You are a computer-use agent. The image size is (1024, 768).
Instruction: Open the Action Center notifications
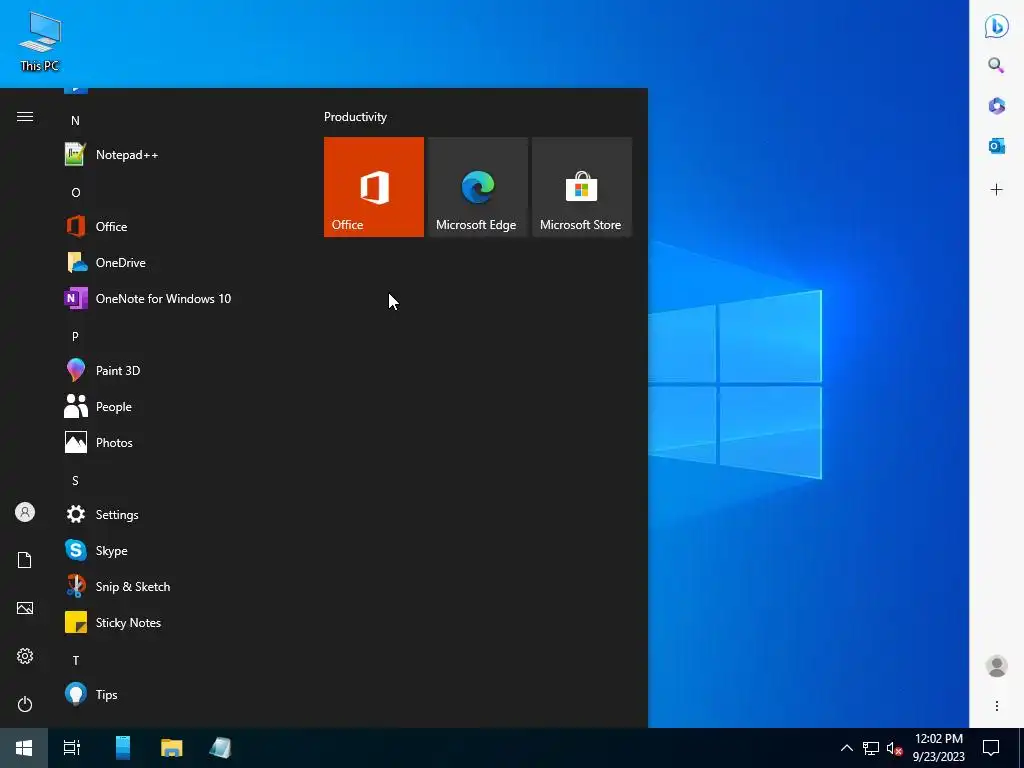[x=991, y=748]
